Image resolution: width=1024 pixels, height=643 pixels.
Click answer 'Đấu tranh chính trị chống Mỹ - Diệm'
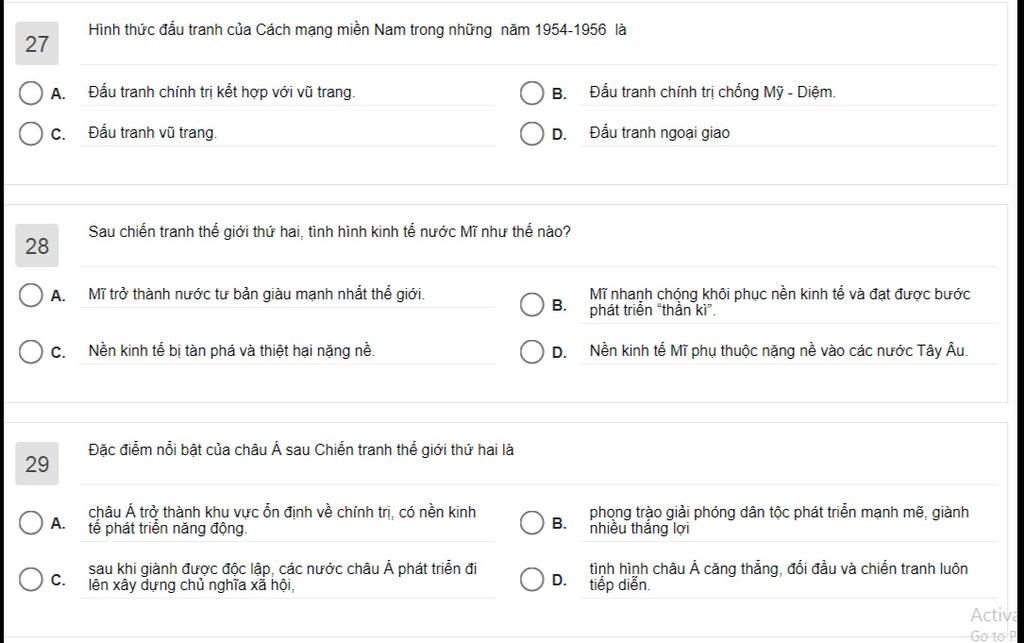[712, 92]
